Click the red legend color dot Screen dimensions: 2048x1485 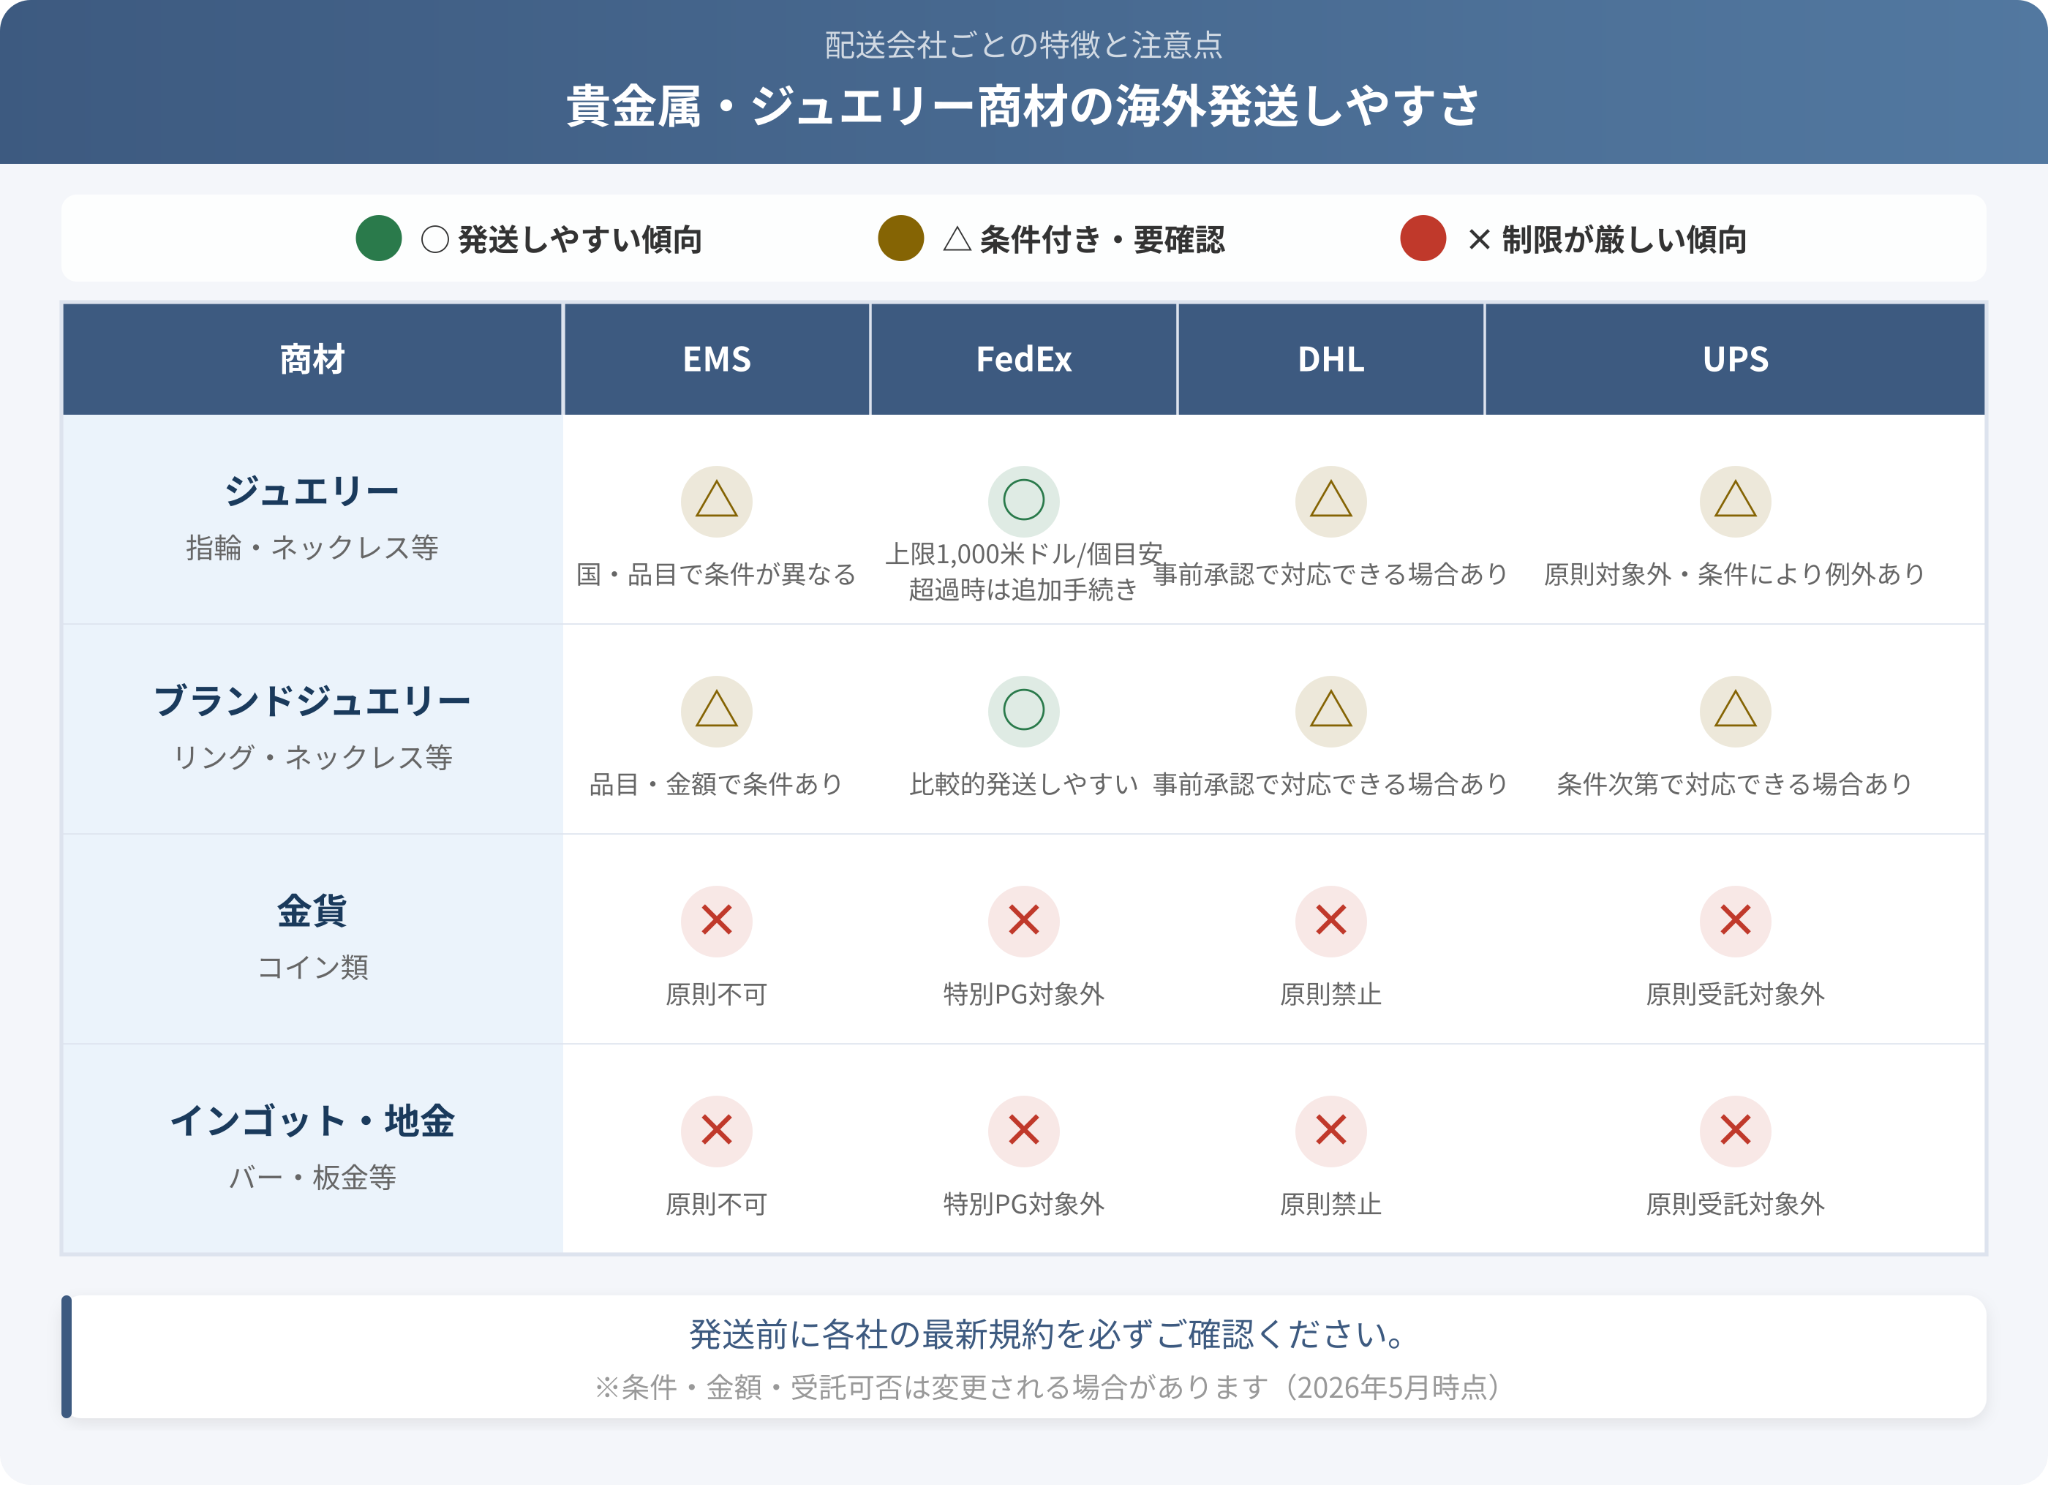coord(1423,238)
